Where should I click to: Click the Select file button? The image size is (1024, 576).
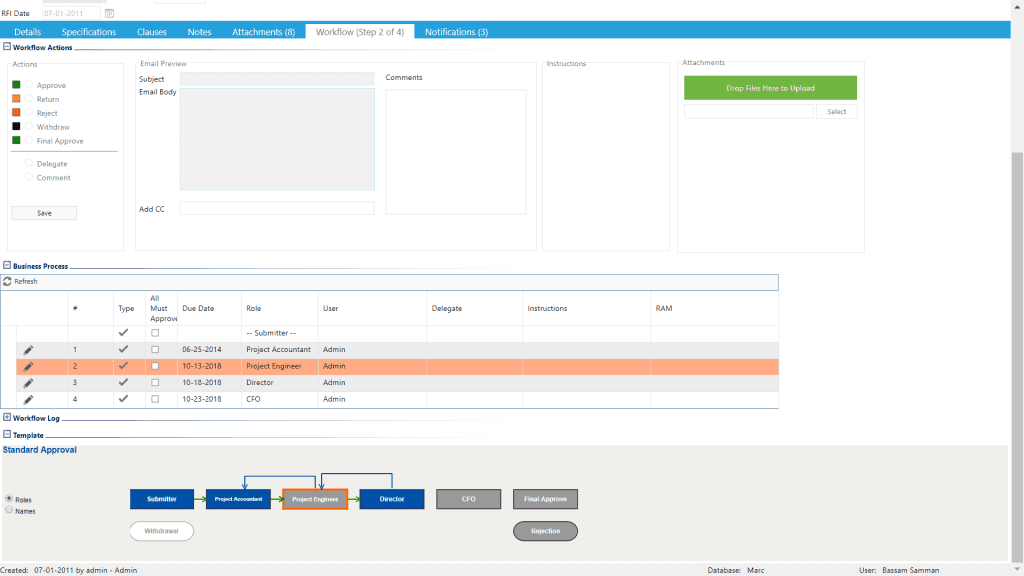point(837,112)
